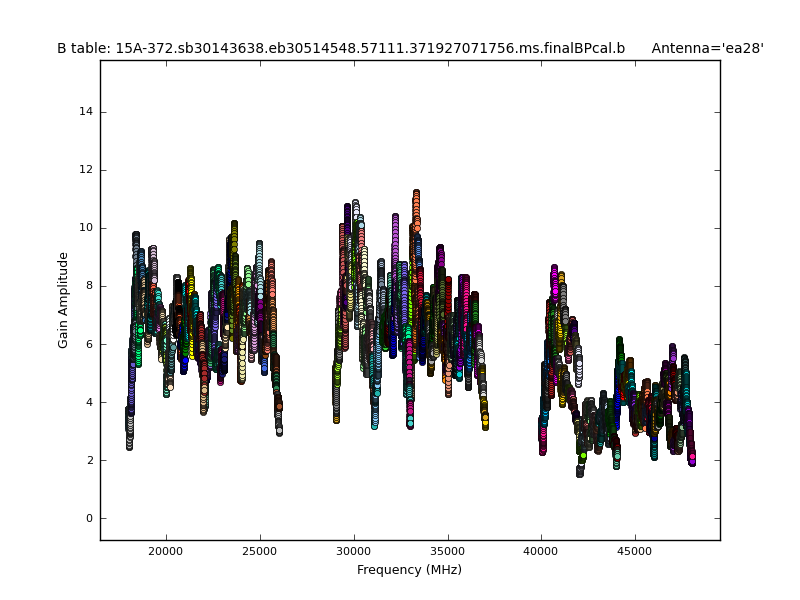The image size is (800, 600).
Task: Click the 0 tick label on y-axis
Action: point(90,518)
